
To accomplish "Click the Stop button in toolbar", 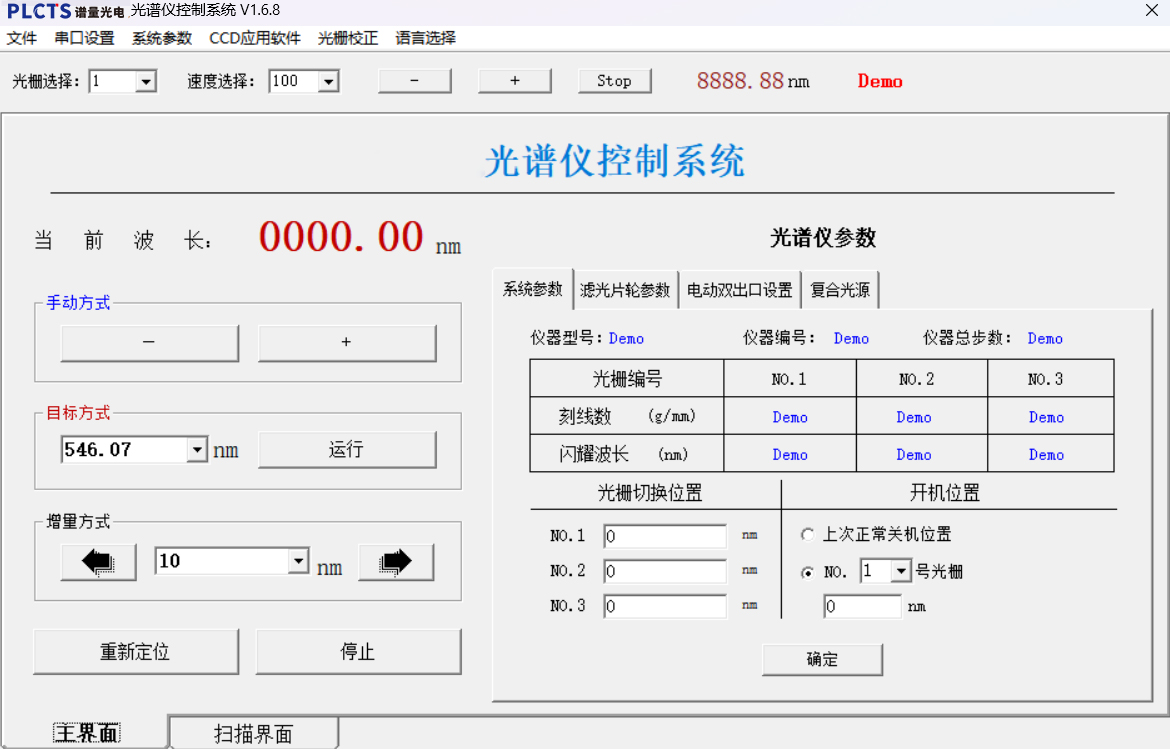I will click(614, 81).
